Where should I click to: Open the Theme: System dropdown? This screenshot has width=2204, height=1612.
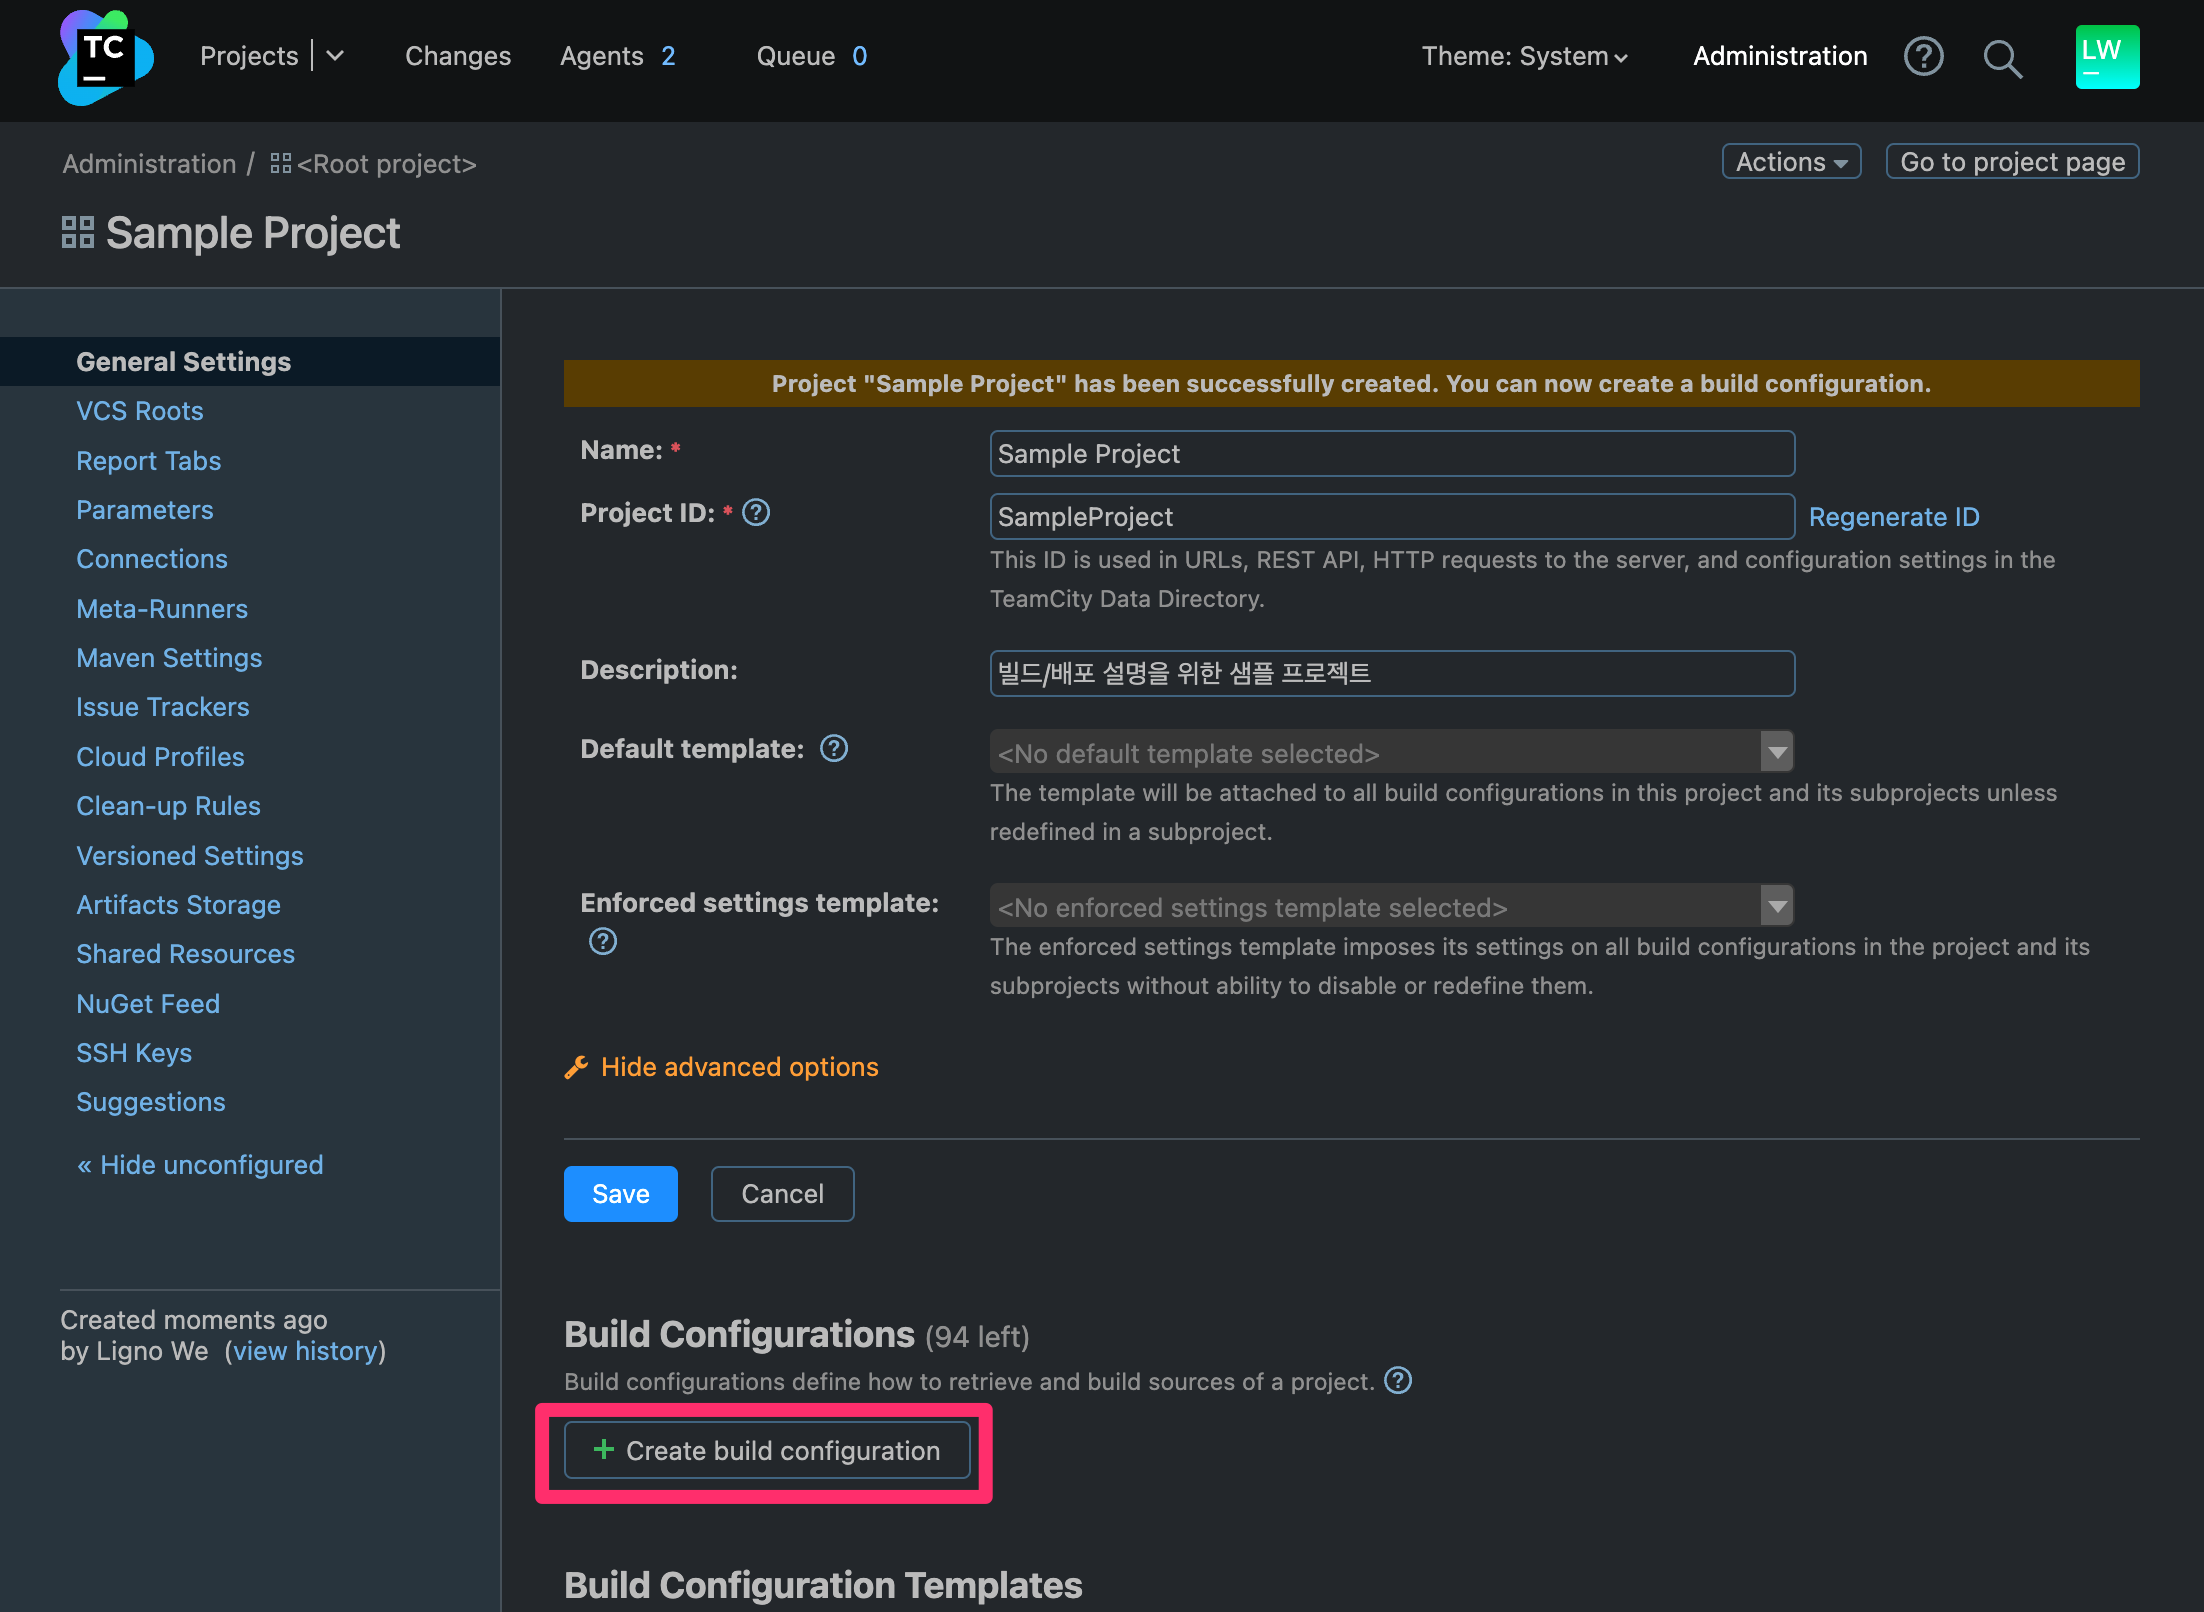coord(1524,57)
